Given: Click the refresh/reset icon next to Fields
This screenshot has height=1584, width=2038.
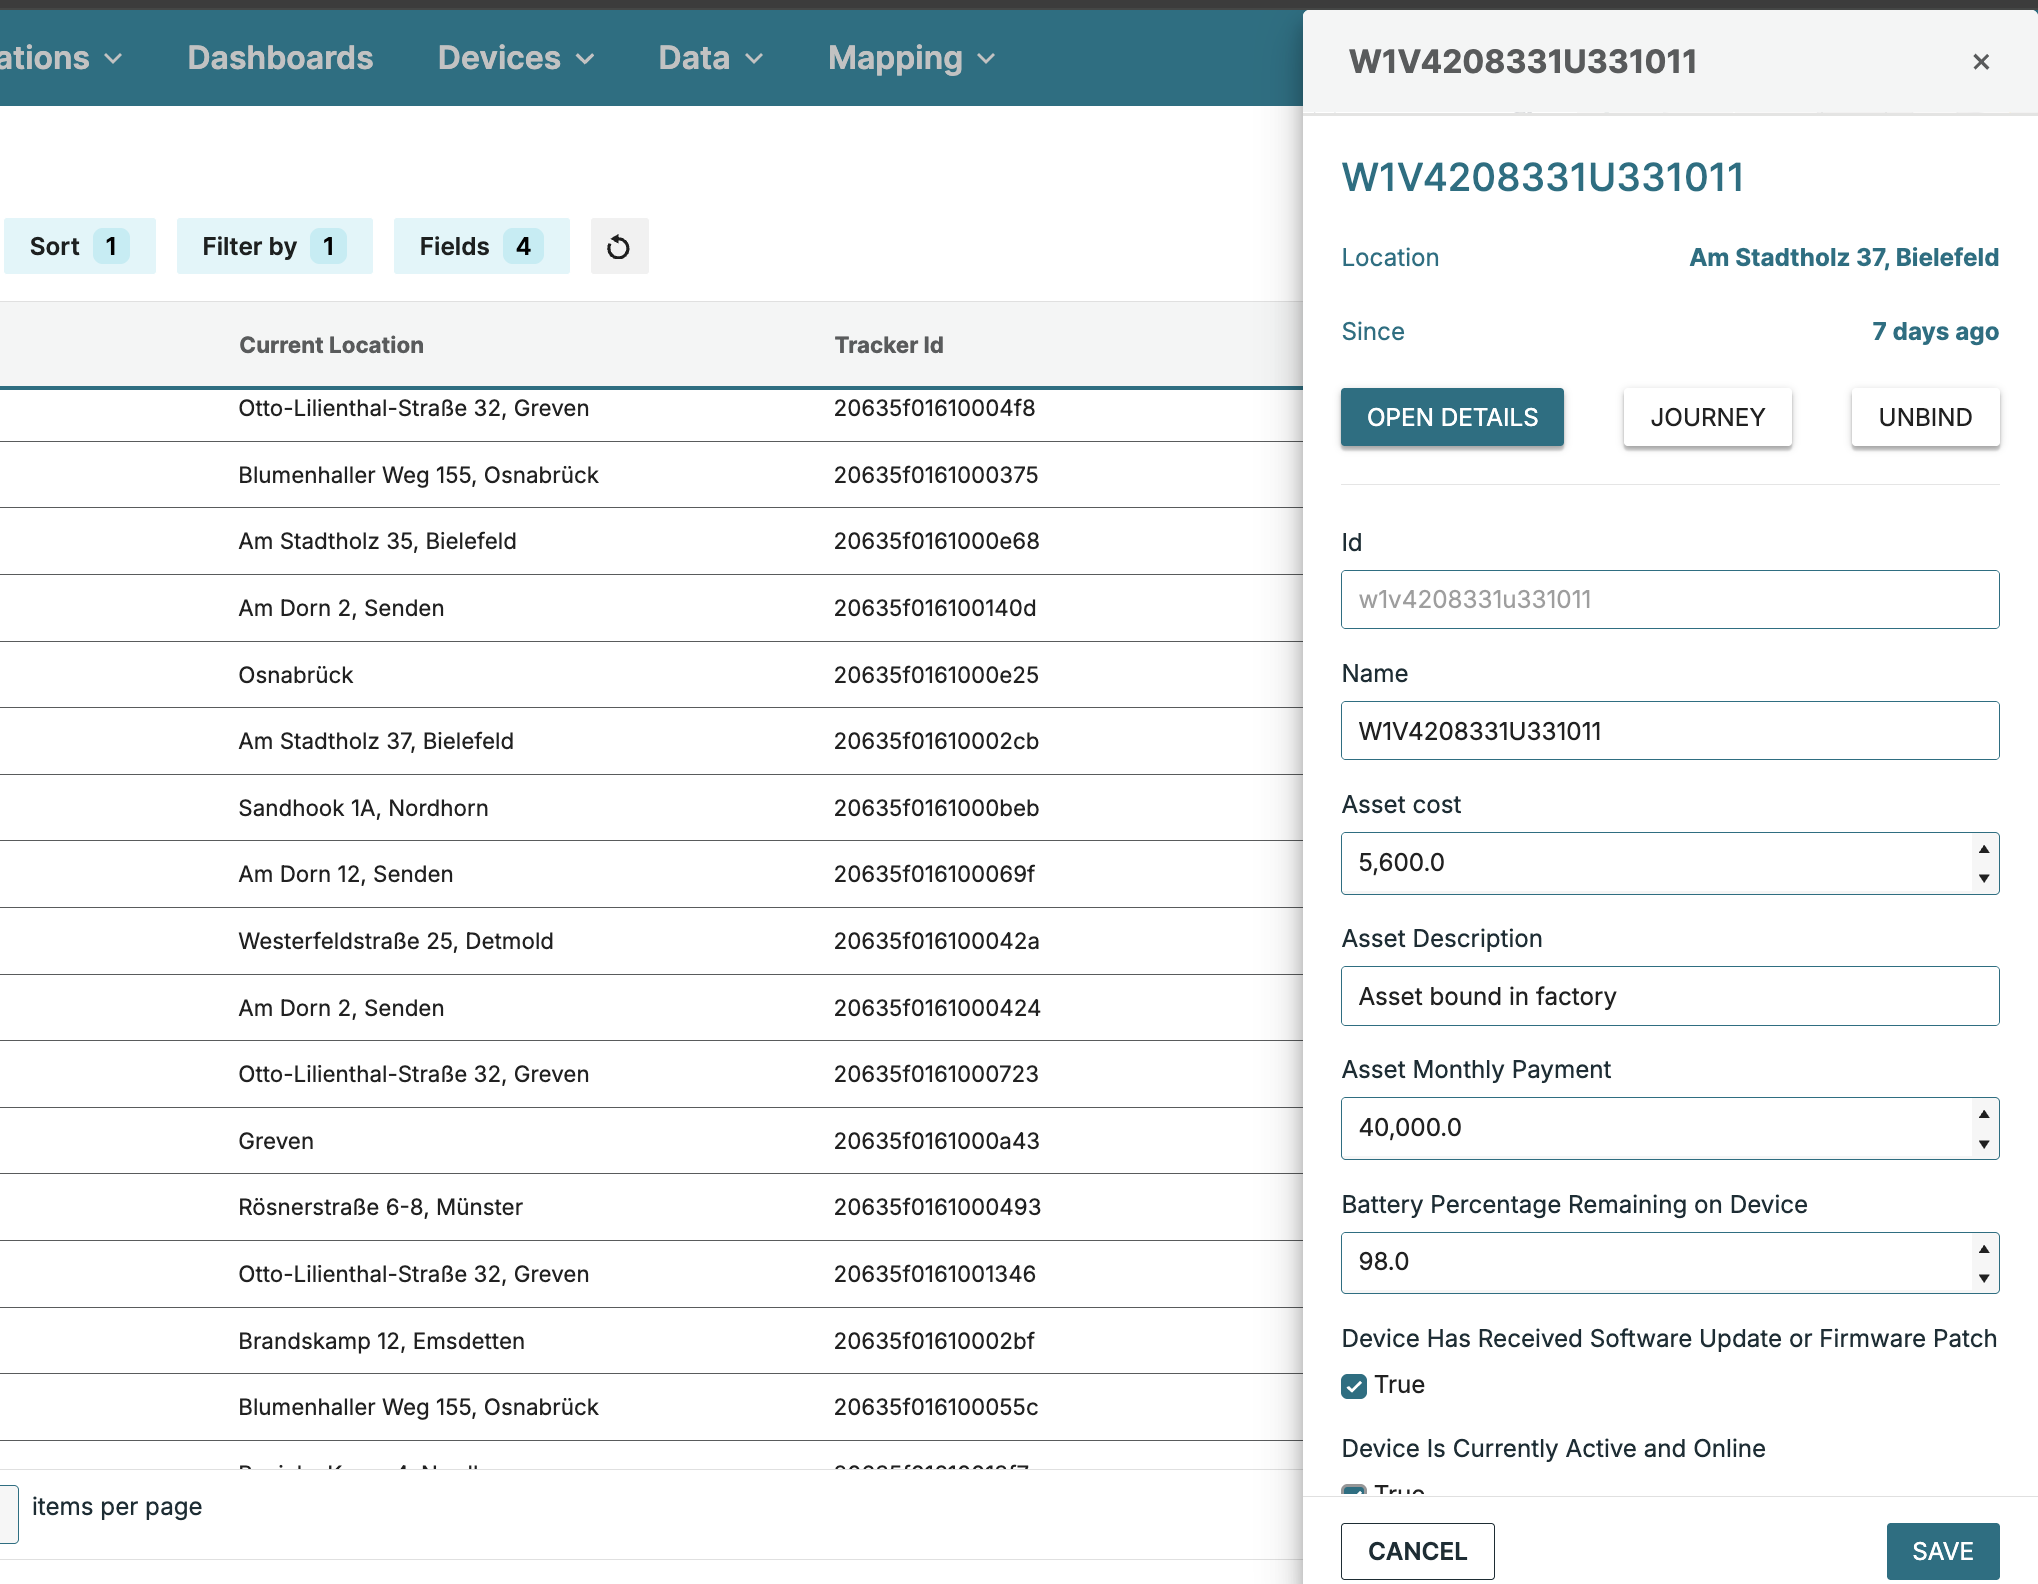Looking at the screenshot, I should point(619,247).
